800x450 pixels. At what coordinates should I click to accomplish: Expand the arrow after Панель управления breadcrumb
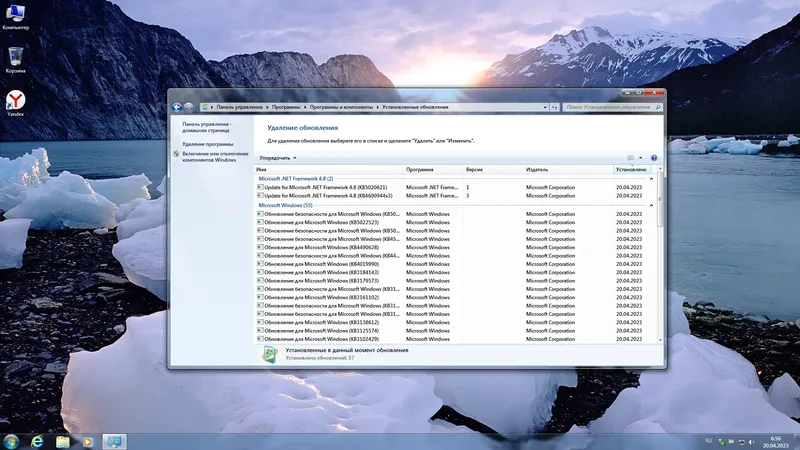point(267,107)
